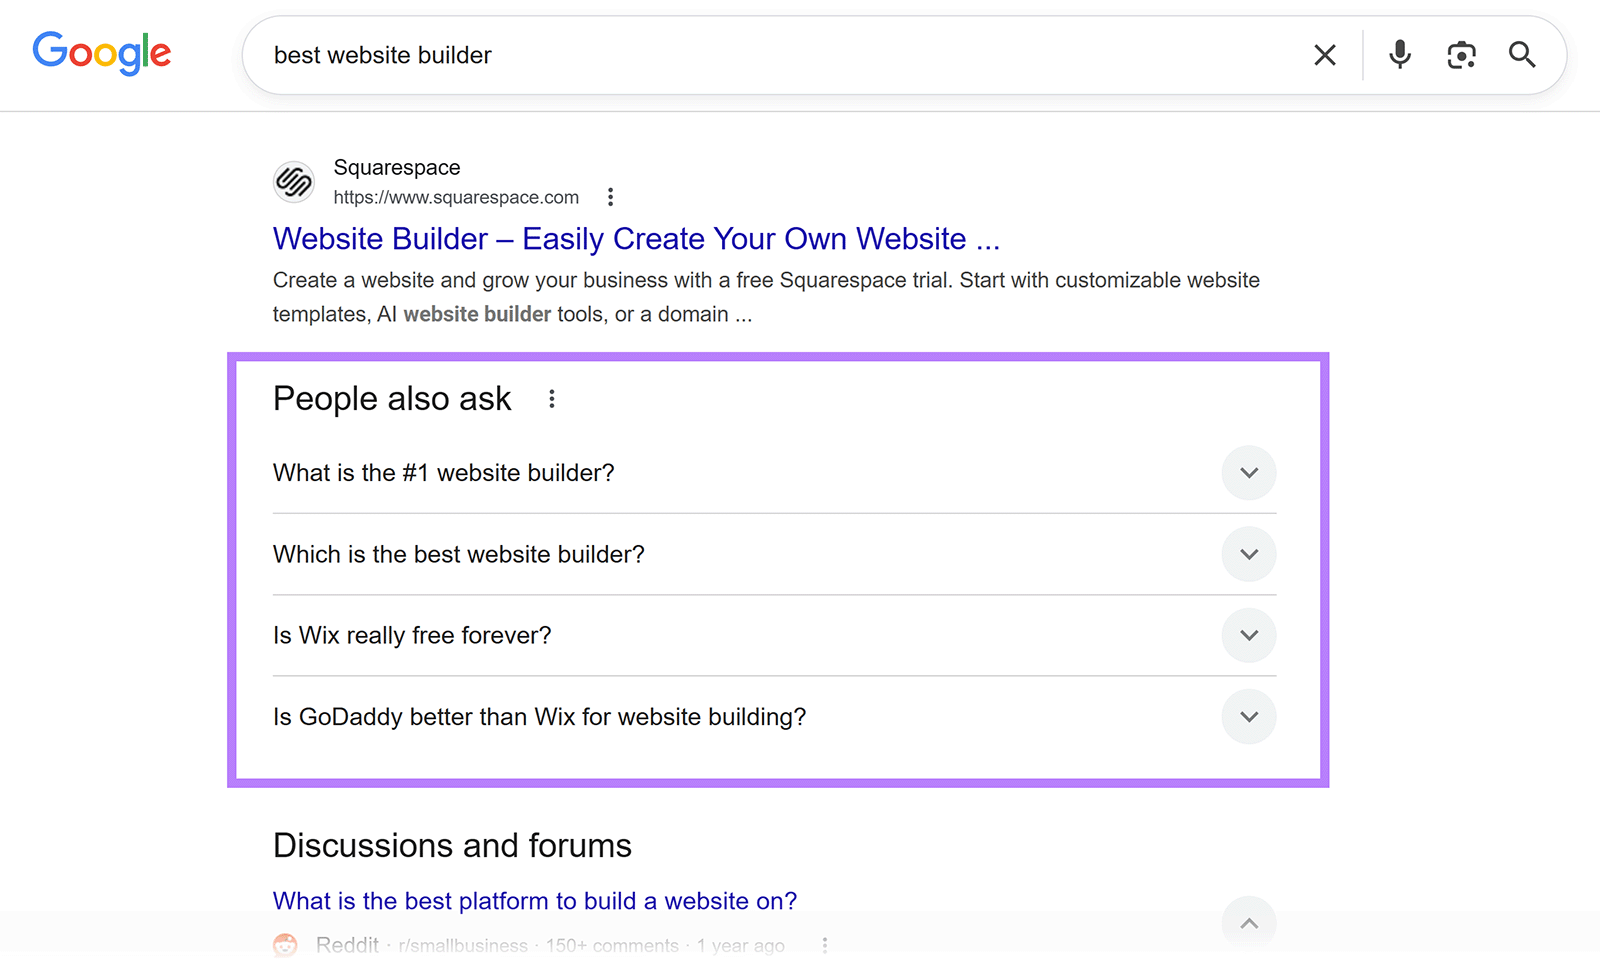Click the Reddit avatar icon
The height and width of the screenshot is (968, 1600).
click(284, 944)
